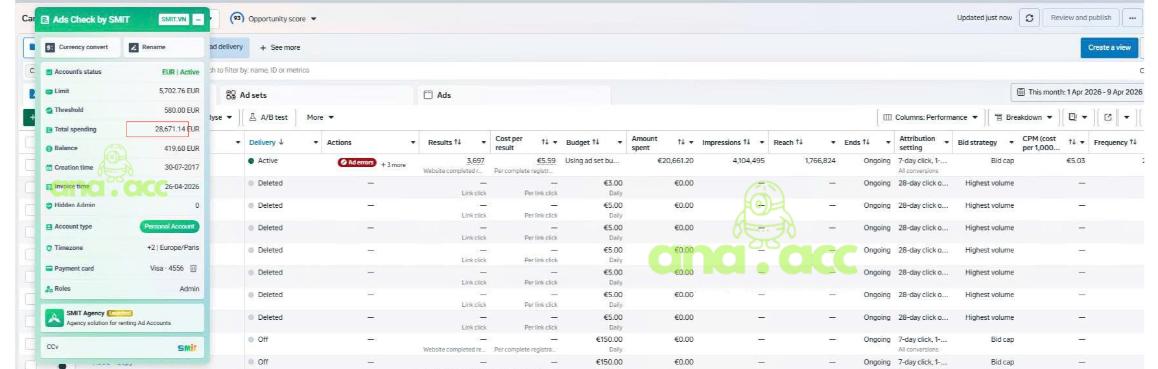
Task: Sort by the Ends column
Action: tap(857, 142)
